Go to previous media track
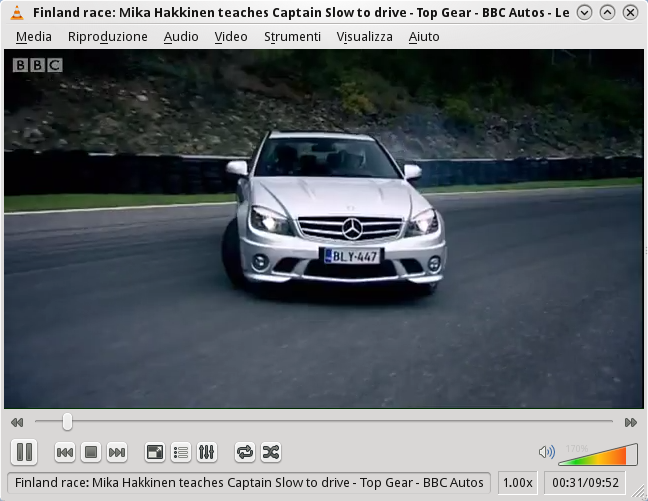This screenshot has height=501, width=648. click(x=65, y=452)
